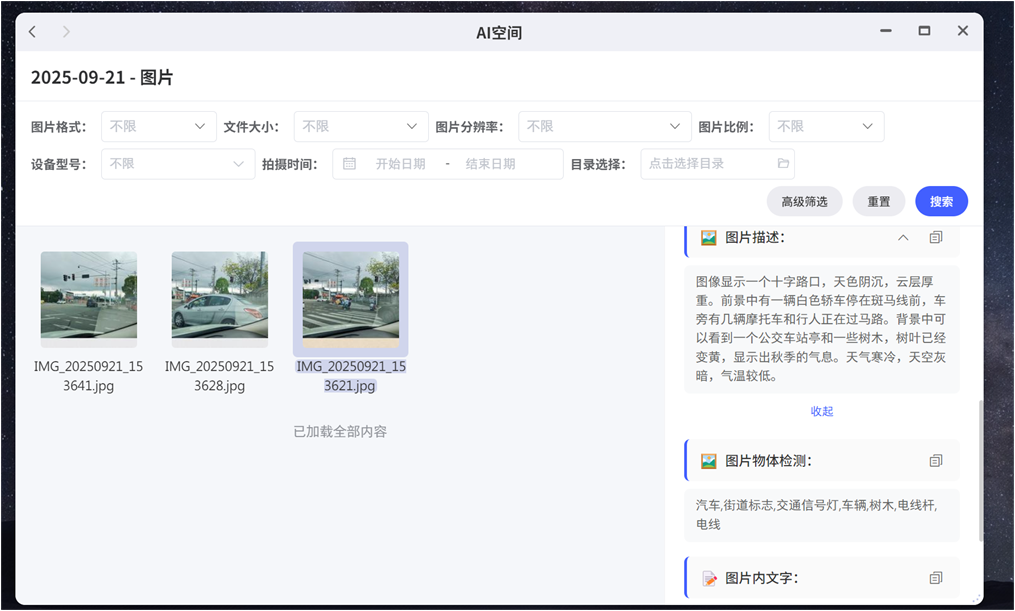
Task: Click the picture icon beside 图片物体检测
Action: tap(709, 461)
